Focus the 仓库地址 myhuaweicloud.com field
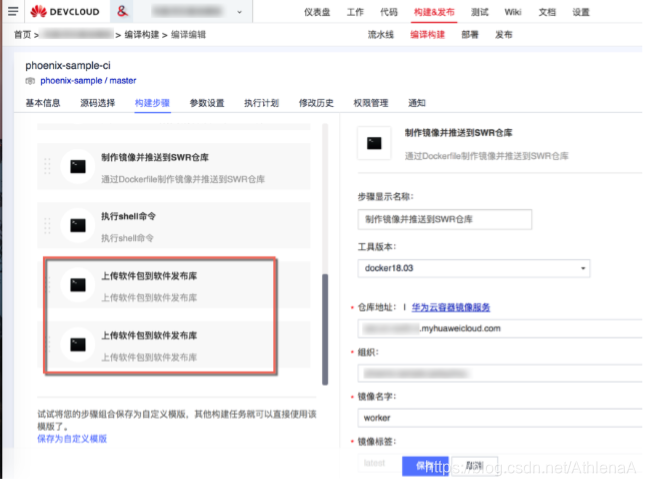646x486 pixels. 500,328
